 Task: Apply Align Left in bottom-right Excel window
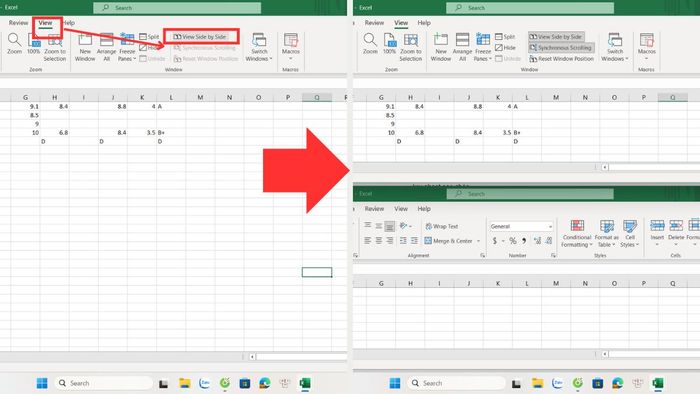(x=367, y=241)
